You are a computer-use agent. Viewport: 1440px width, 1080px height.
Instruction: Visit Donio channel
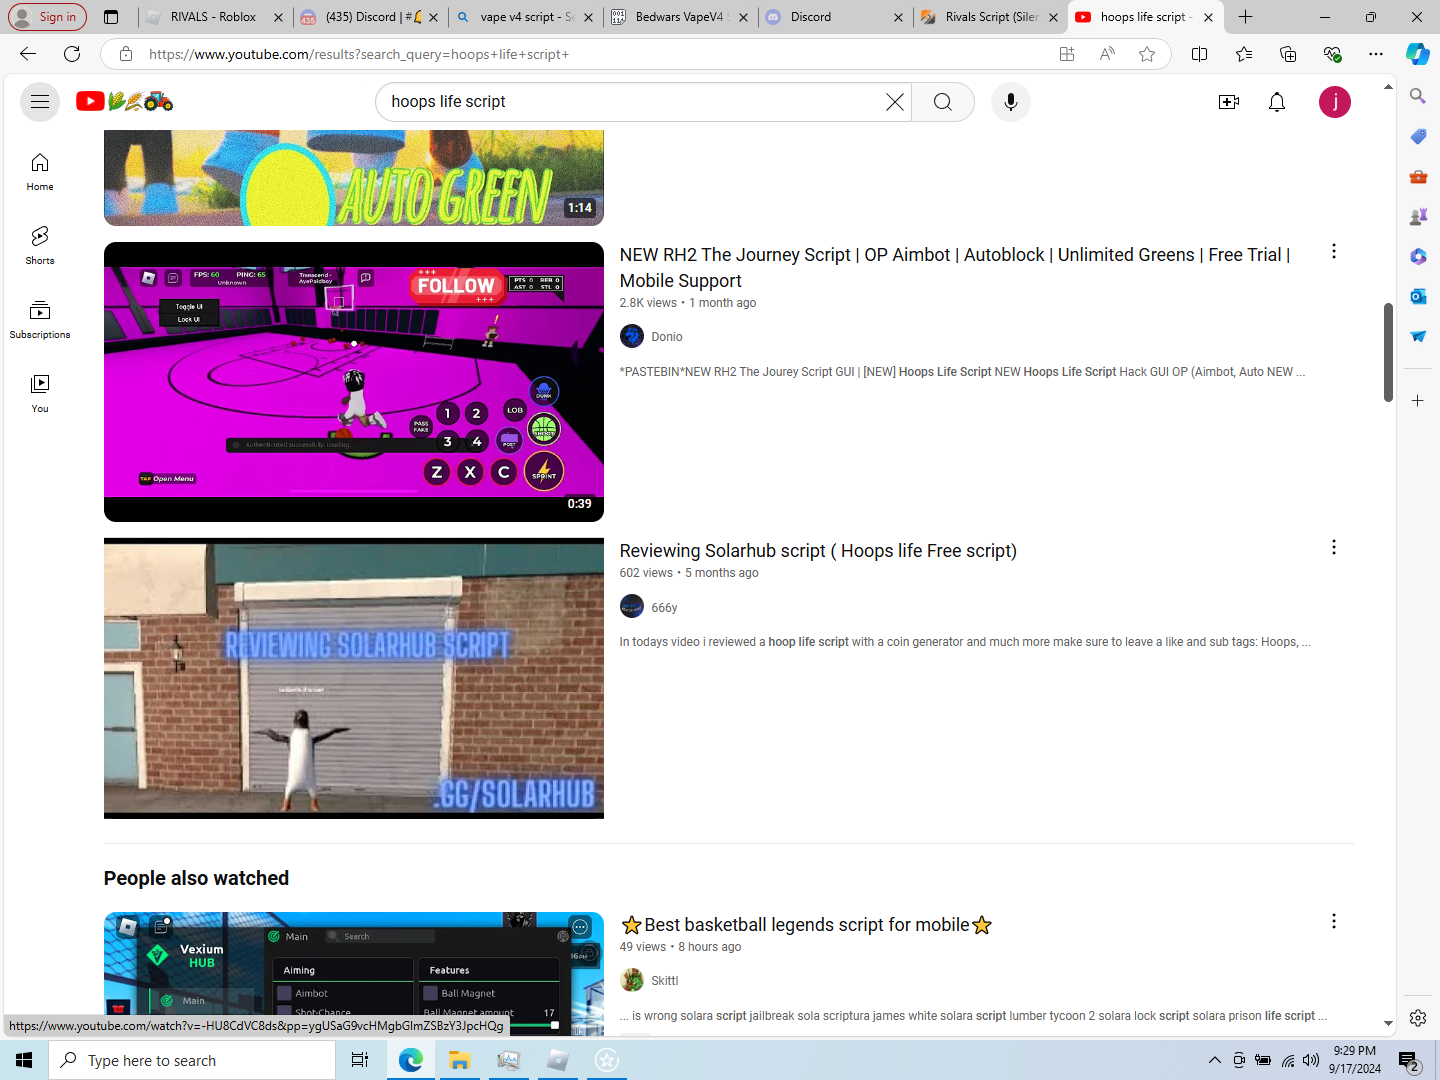click(666, 337)
